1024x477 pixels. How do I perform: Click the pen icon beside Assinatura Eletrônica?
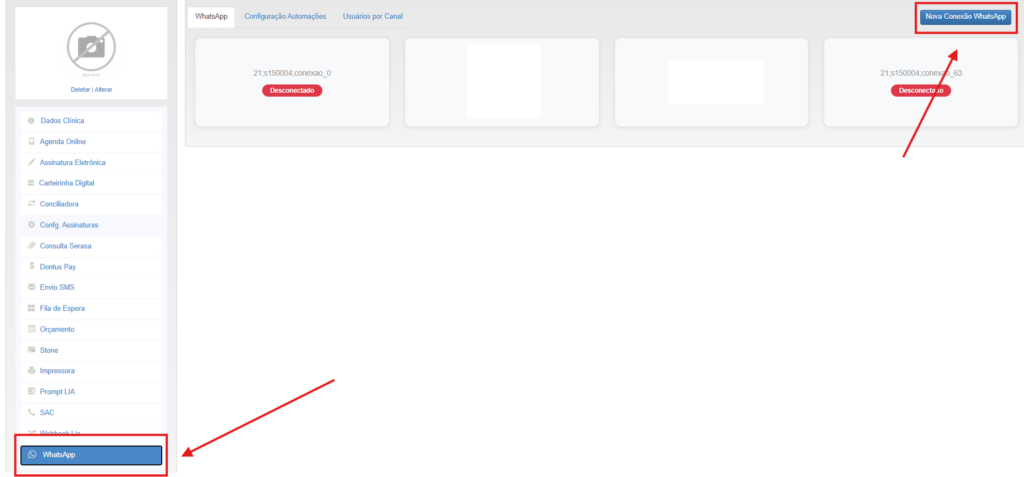pyautogui.click(x=31, y=162)
